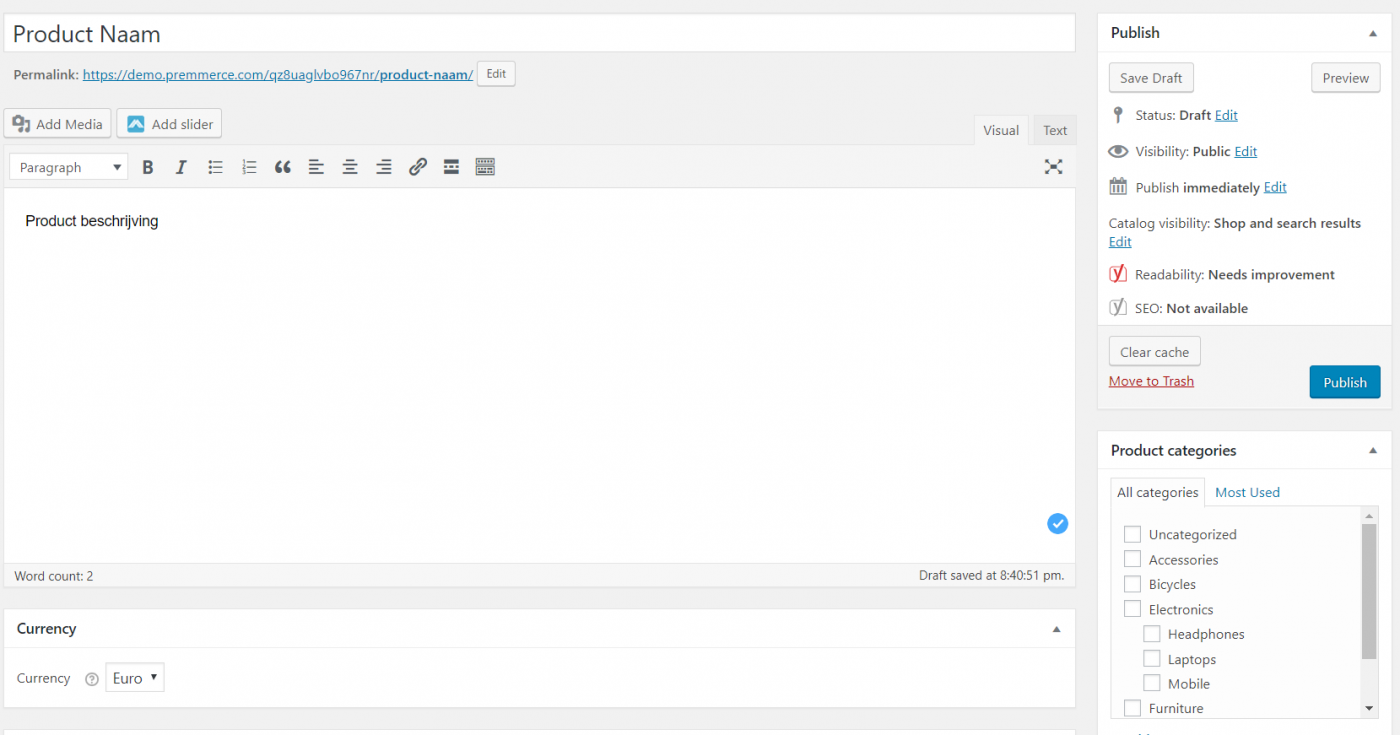Toggle the toolbar (kitchen sink) icon

[x=485, y=167]
